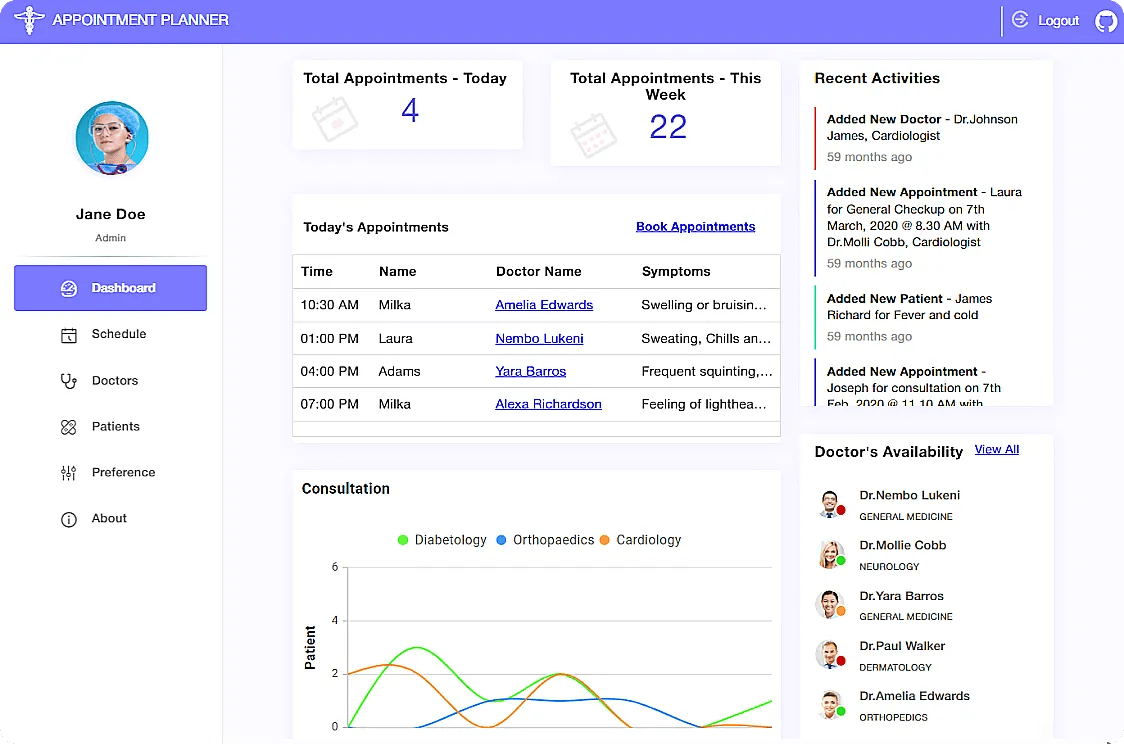Image resolution: width=1124 pixels, height=744 pixels.
Task: Click the power icon next to Logout
Action: click(x=1020, y=20)
